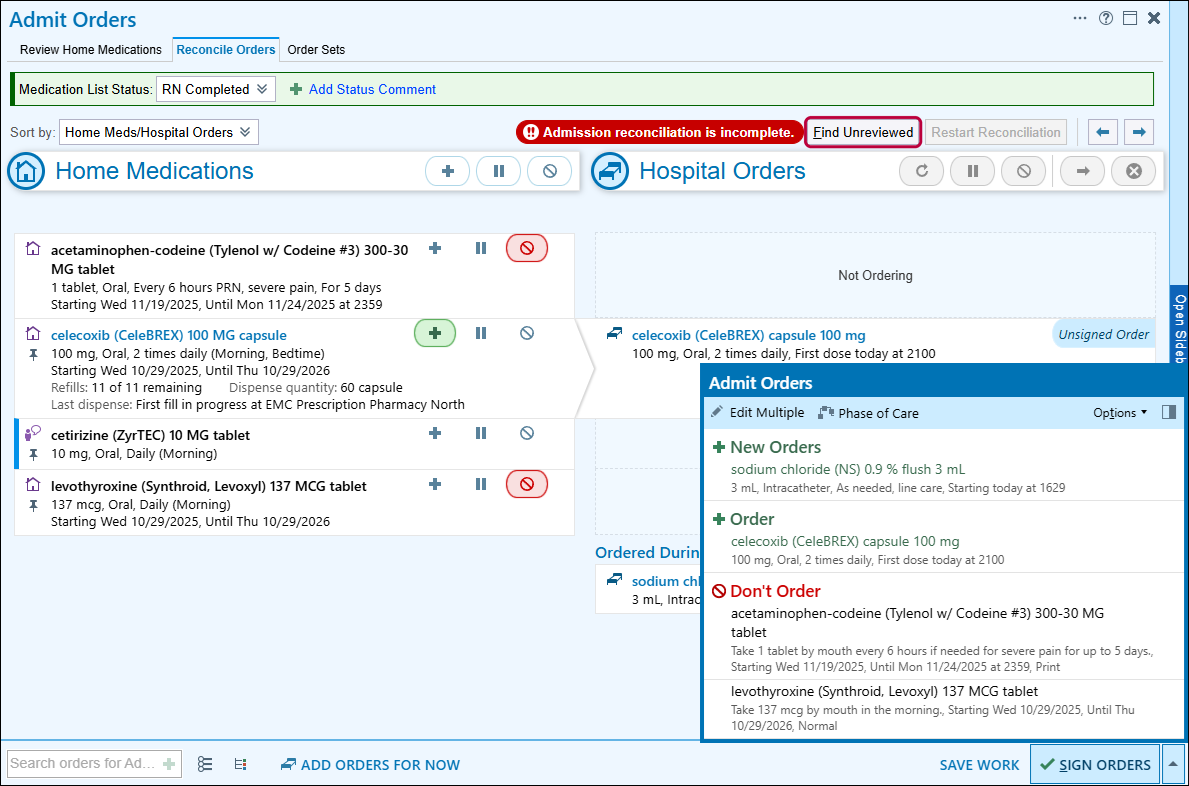1189x786 pixels.
Task: Click Hospital Orders refresh/continue all button
Action: click(921, 171)
